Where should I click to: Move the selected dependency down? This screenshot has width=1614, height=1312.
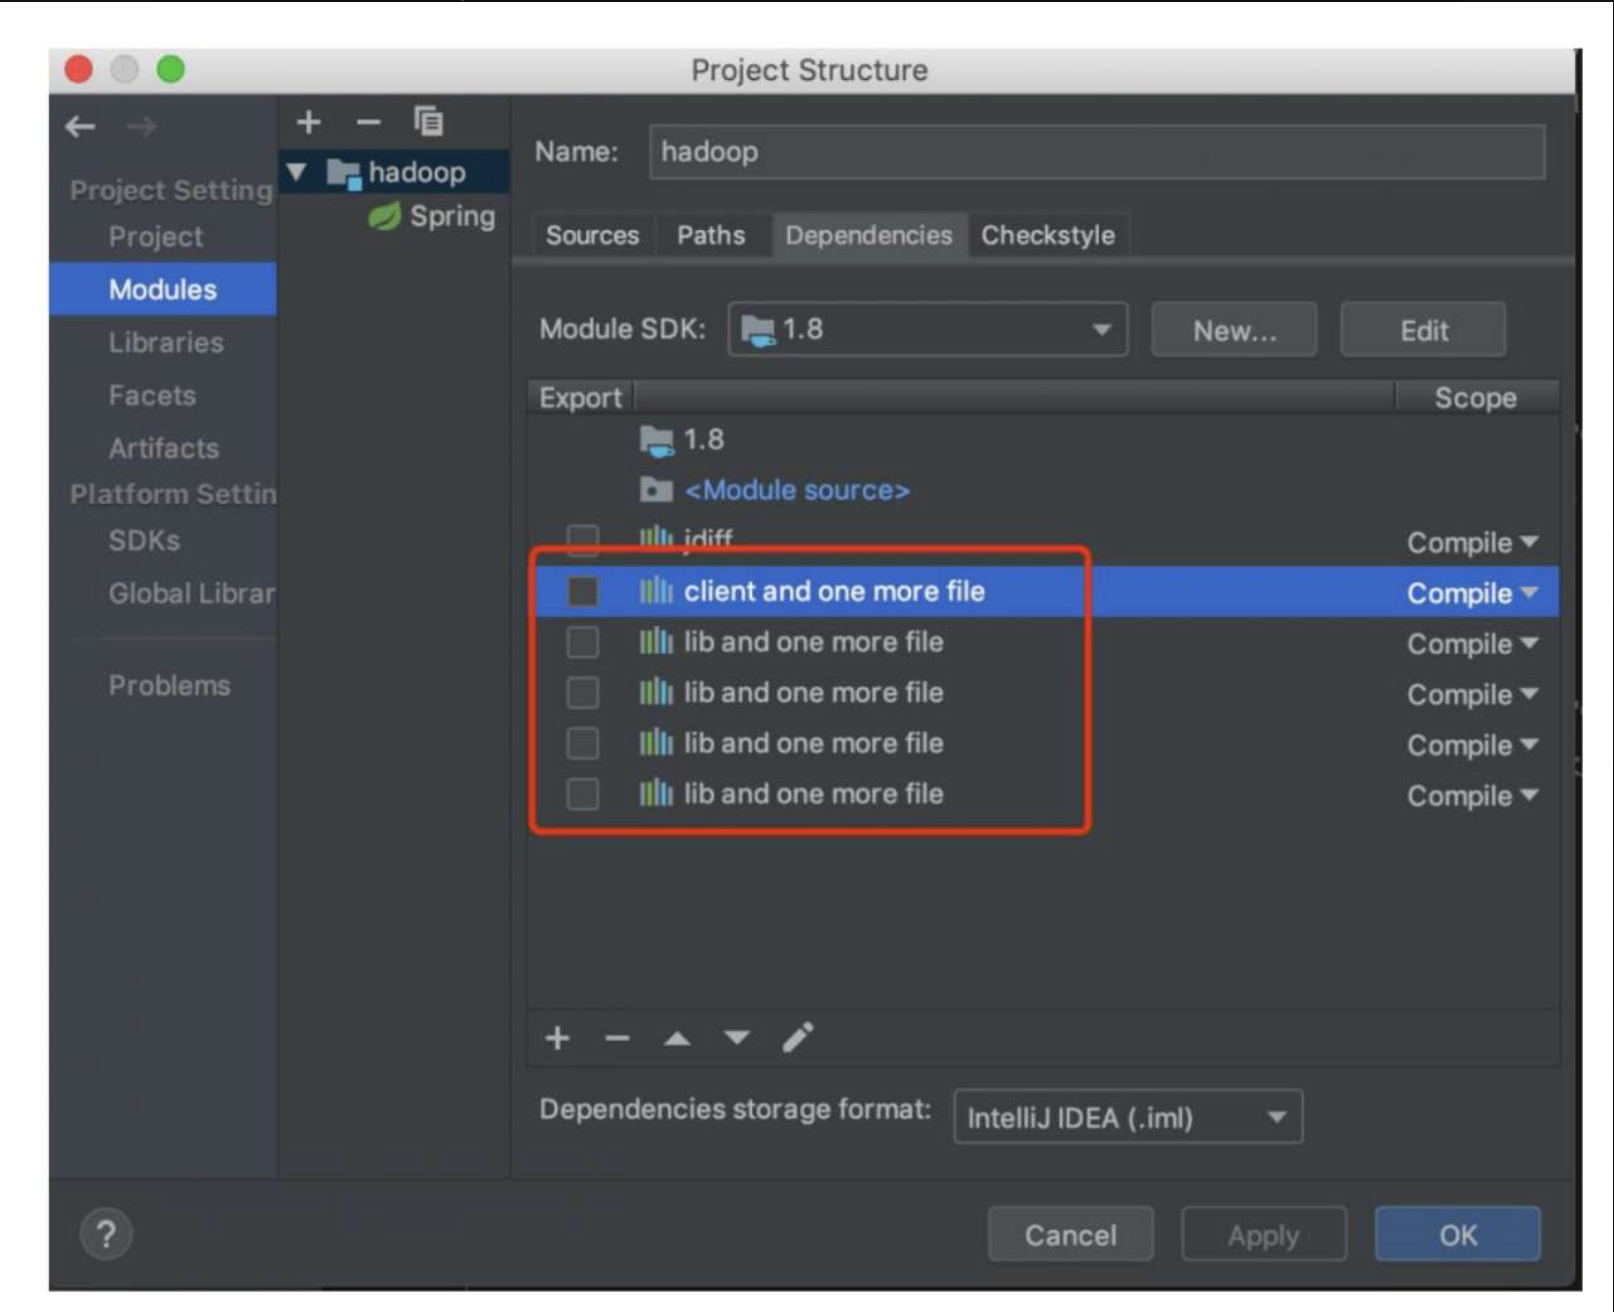pos(737,1038)
